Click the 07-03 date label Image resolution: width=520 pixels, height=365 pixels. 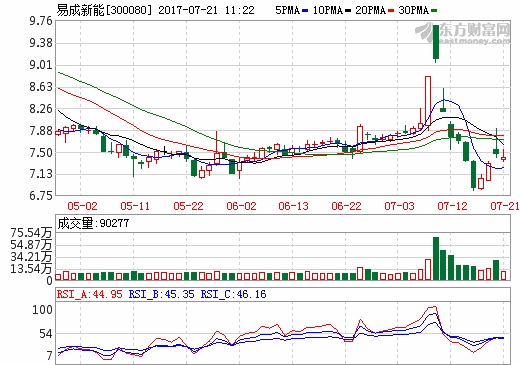399,206
